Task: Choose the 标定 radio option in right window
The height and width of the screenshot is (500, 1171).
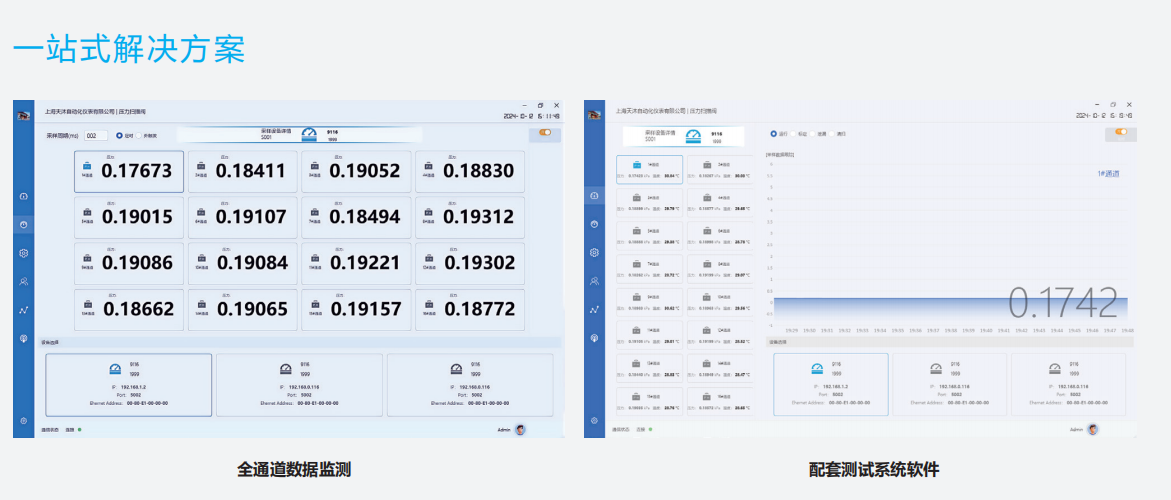Action: coord(794,133)
